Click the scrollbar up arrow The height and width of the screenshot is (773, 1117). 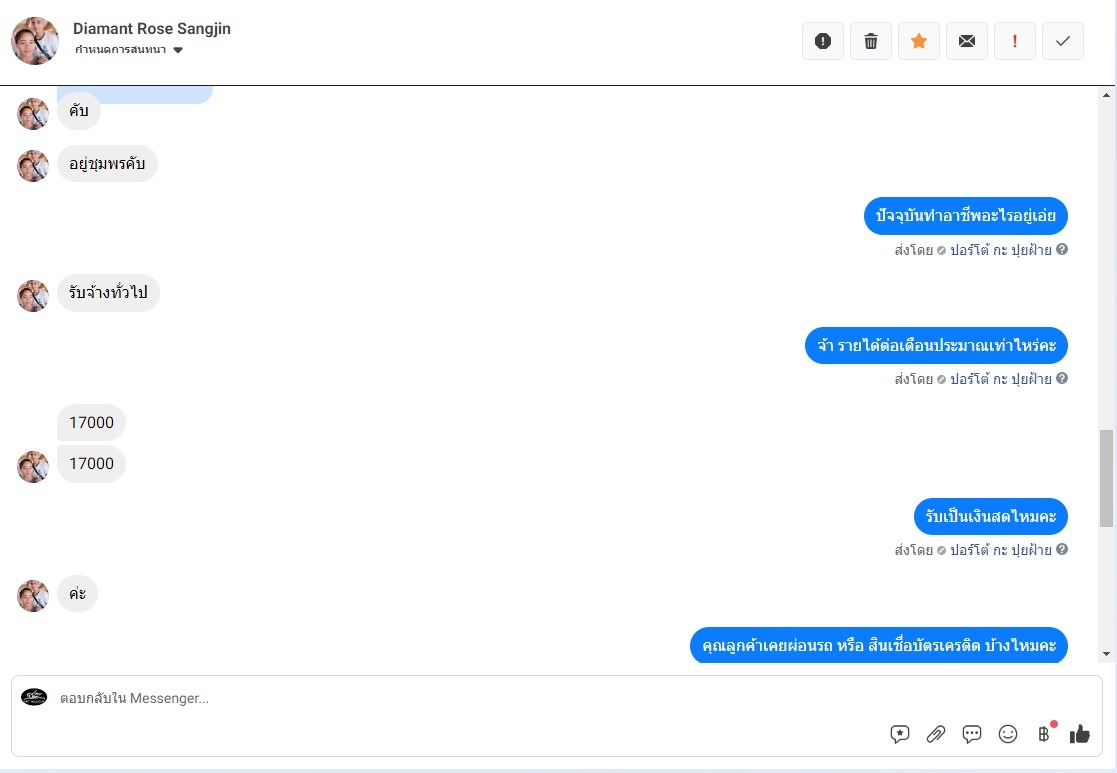click(1106, 95)
